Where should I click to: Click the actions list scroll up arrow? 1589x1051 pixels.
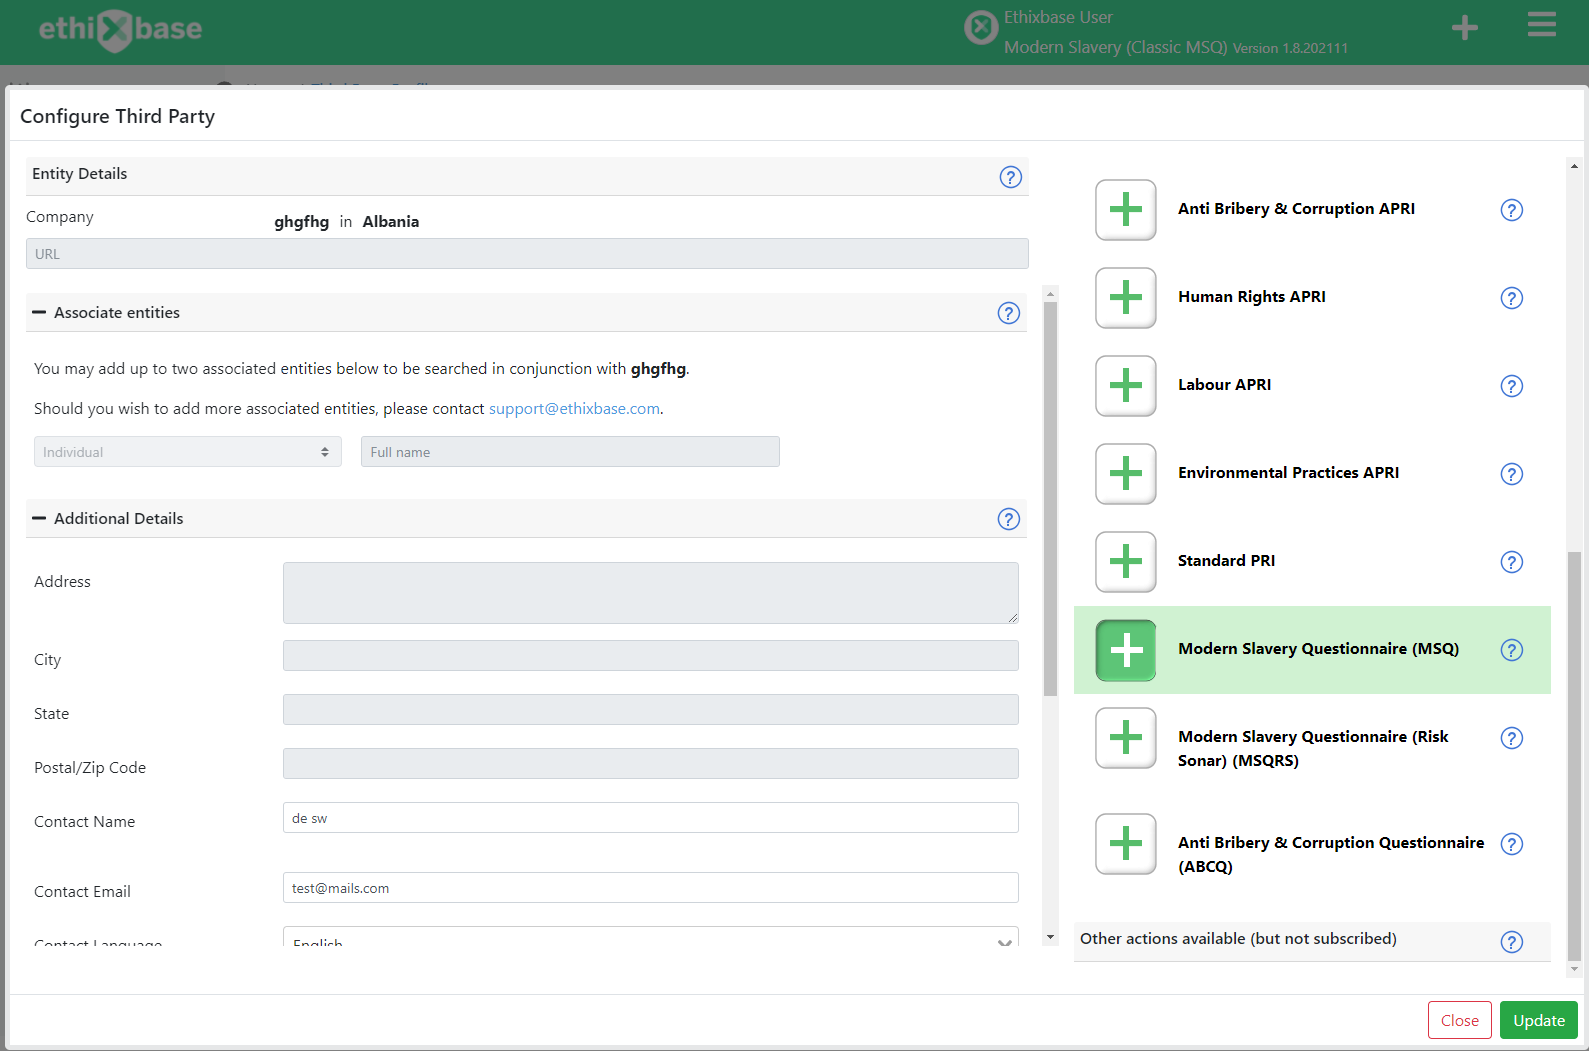pos(1574,166)
